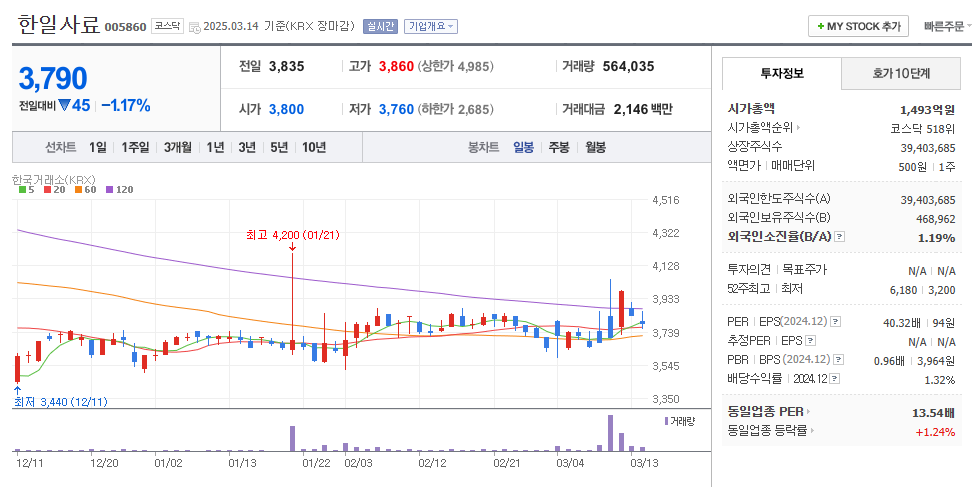Click the 동일업종 PER value 13.54배

[933, 413]
